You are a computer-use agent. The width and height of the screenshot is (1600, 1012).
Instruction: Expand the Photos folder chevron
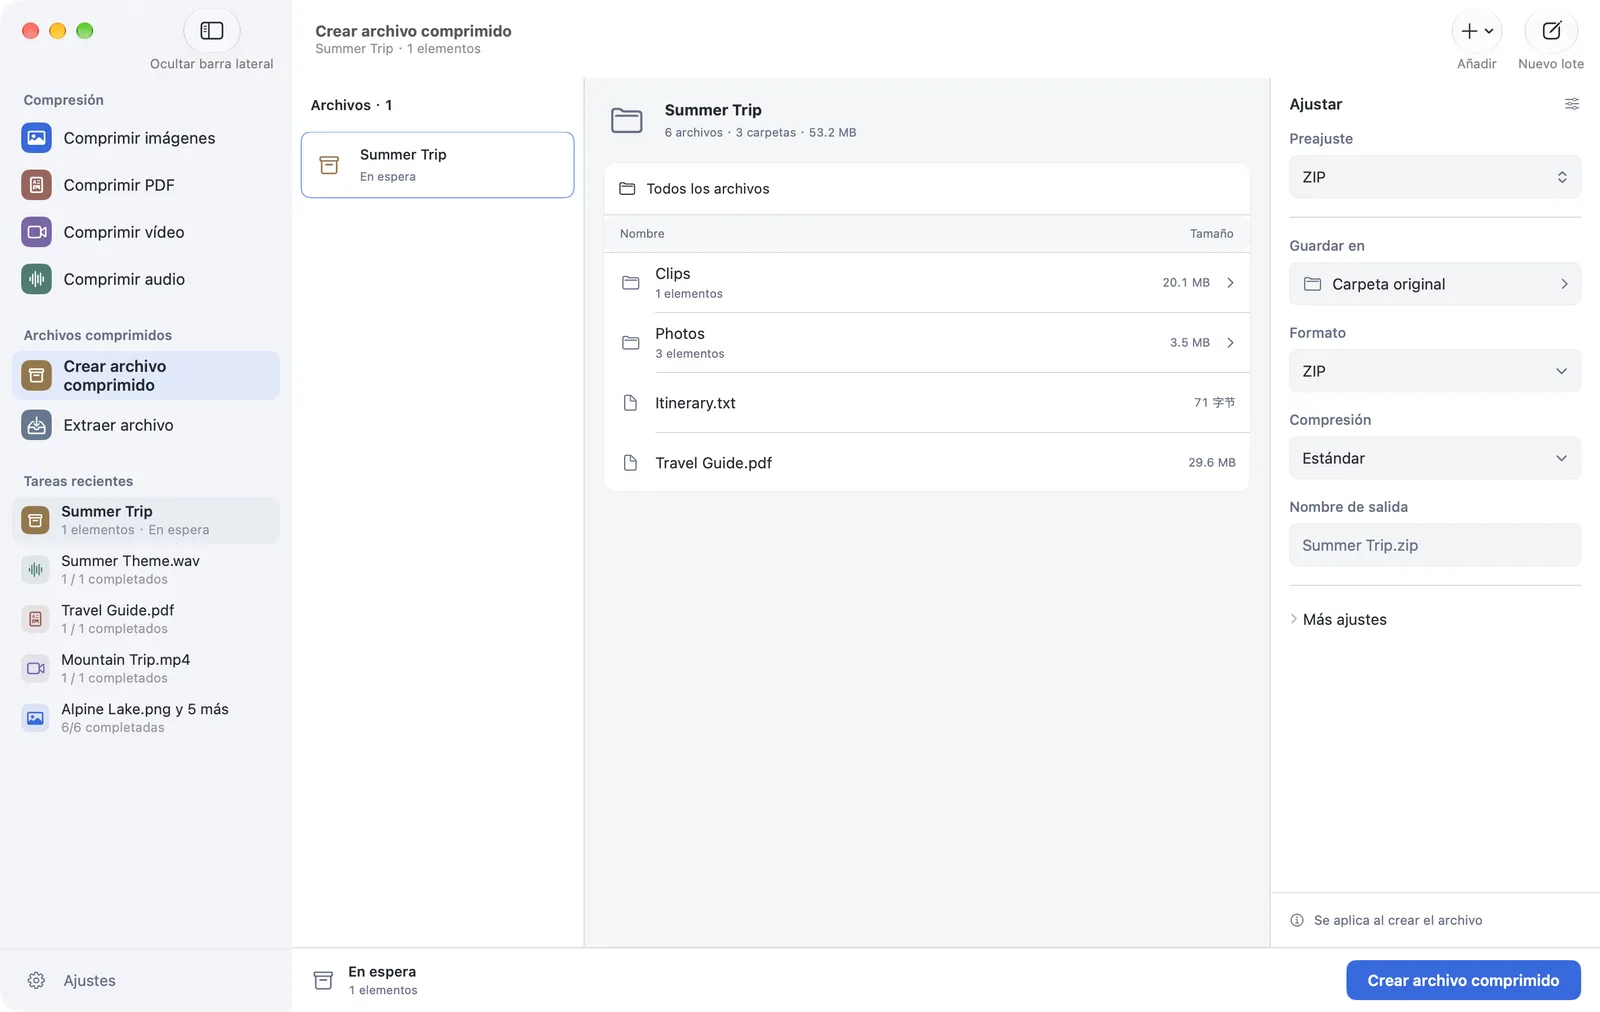pos(1230,343)
